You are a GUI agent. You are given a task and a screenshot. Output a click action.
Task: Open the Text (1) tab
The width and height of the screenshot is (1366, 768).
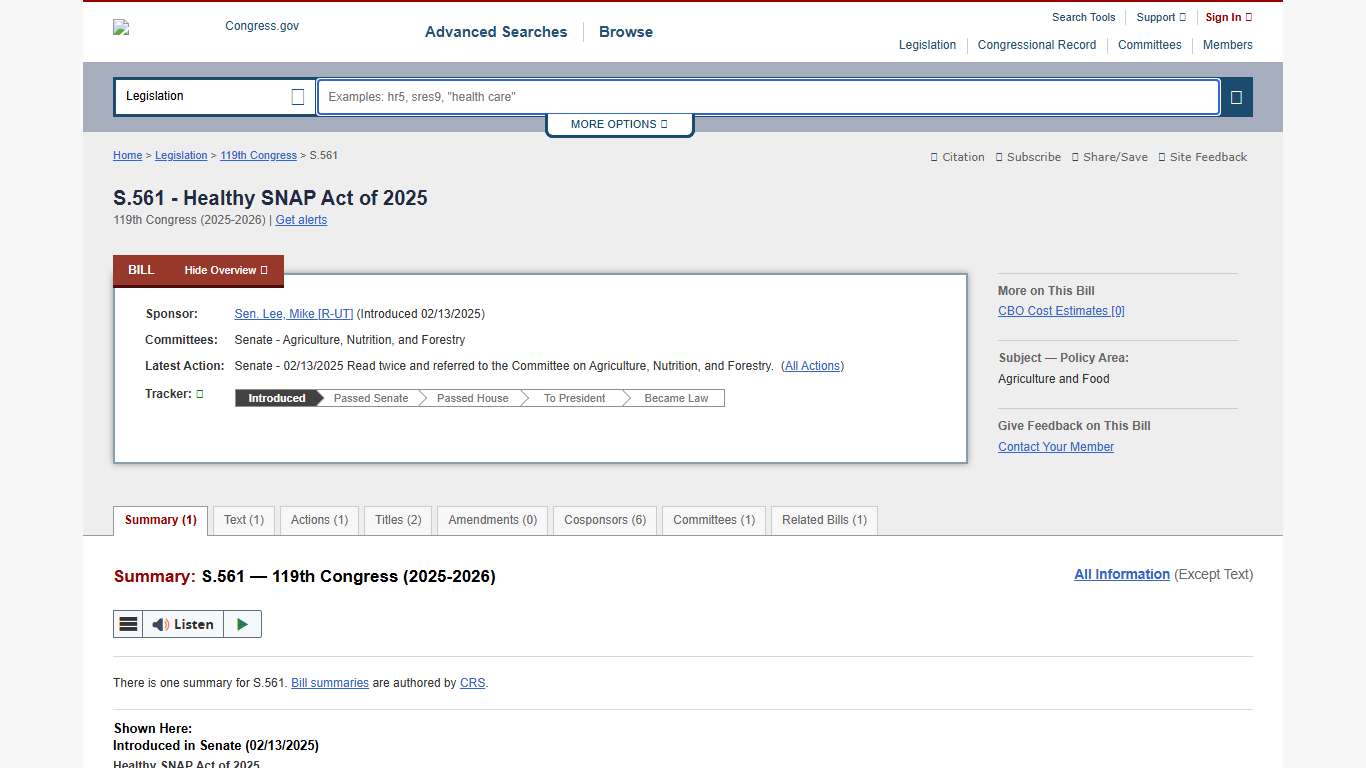(243, 520)
